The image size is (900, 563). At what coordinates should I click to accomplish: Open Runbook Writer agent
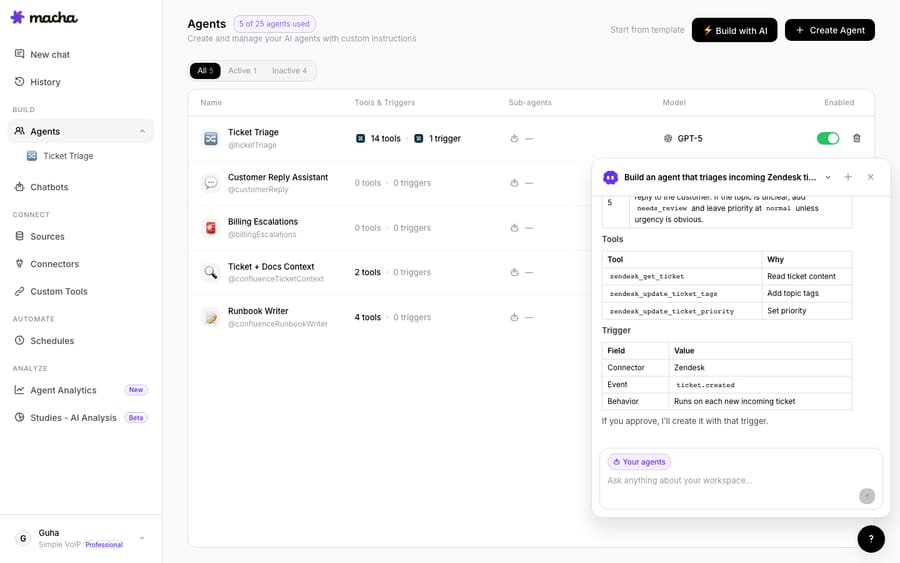(258, 311)
